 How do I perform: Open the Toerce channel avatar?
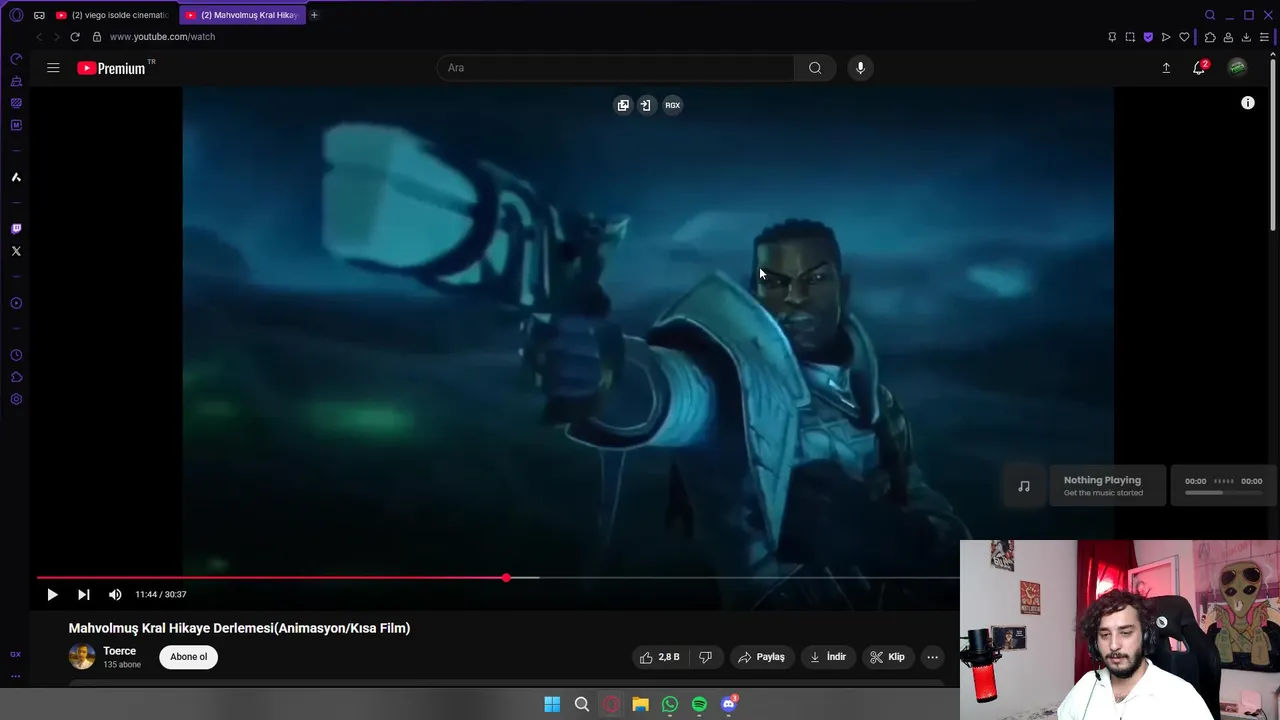(82, 657)
